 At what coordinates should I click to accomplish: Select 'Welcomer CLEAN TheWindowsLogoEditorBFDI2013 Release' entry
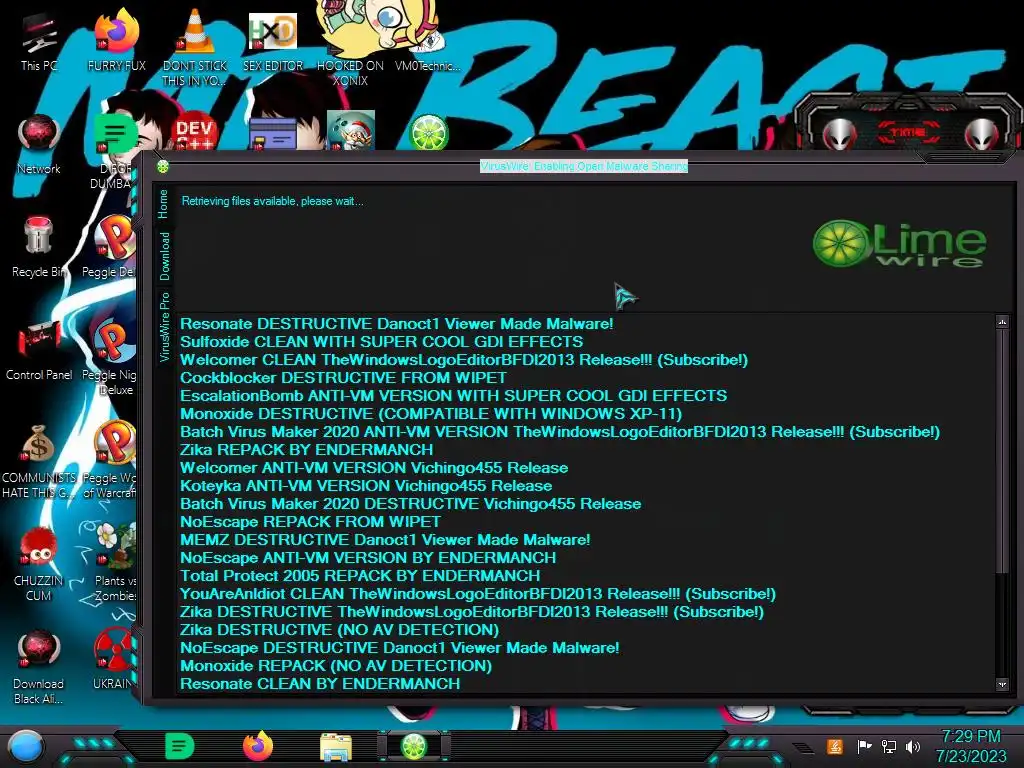464,360
